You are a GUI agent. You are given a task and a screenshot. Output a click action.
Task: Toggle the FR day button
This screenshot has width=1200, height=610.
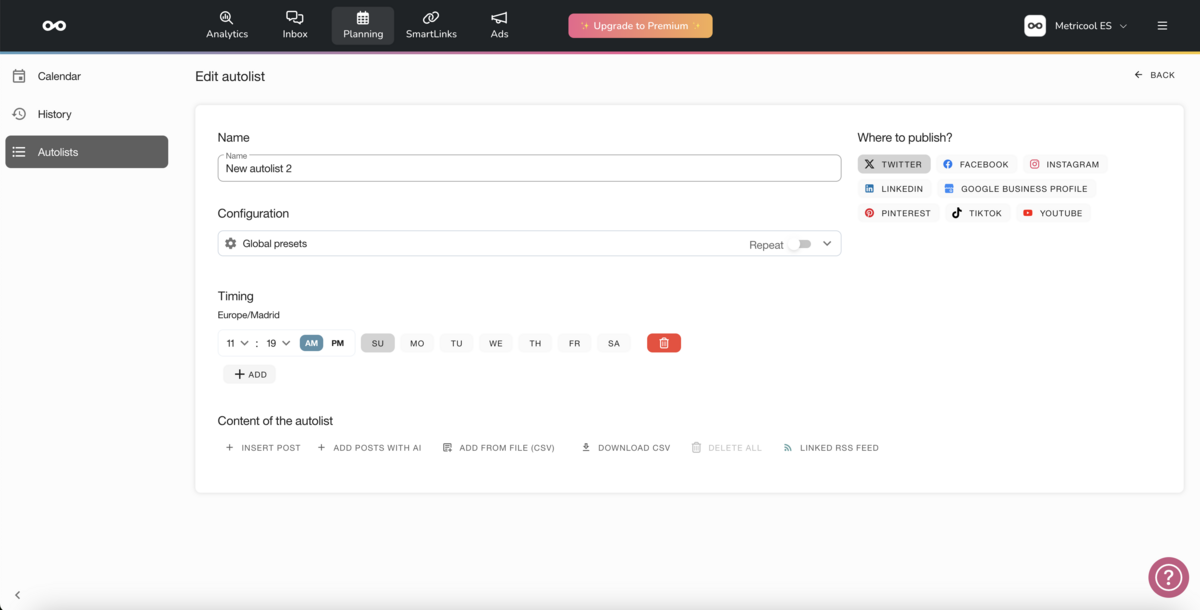574,343
